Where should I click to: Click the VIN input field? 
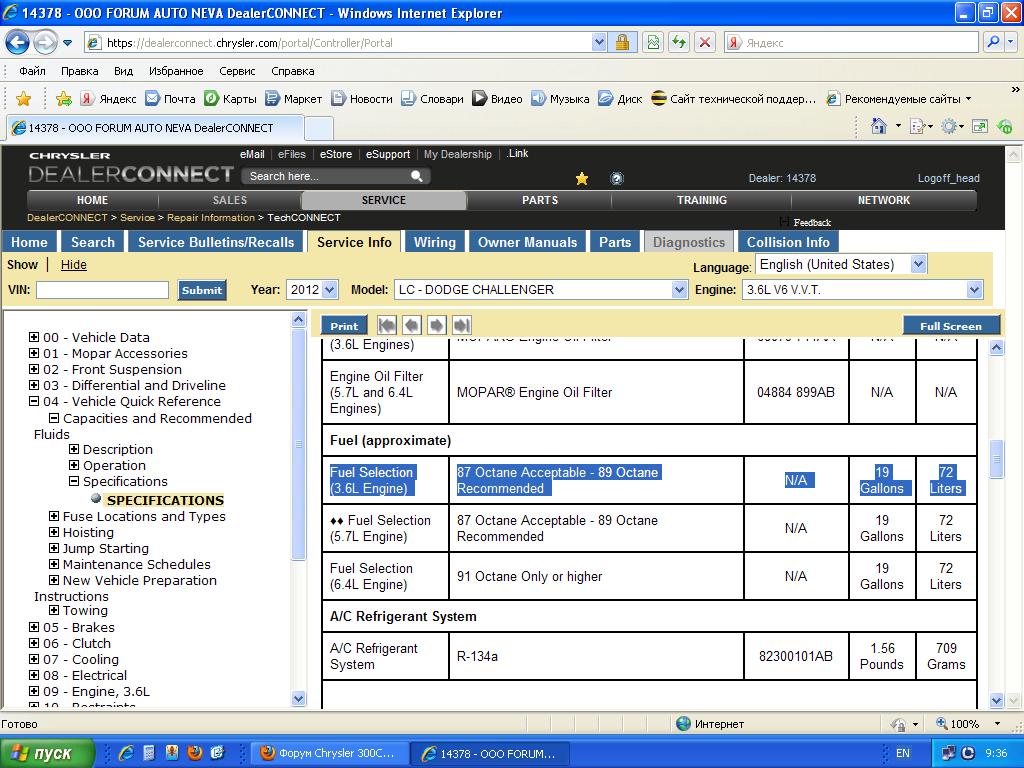102,290
